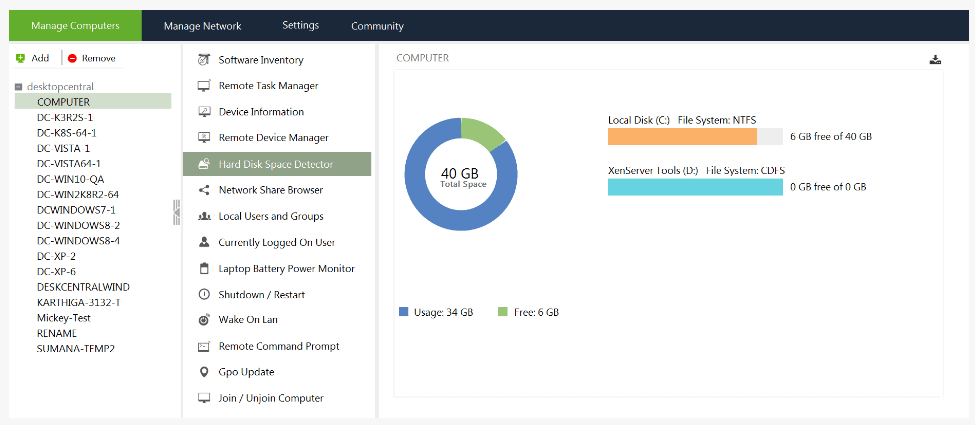Screen dimensions: 975x425
Task: Open the Settings tab
Action: [300, 26]
